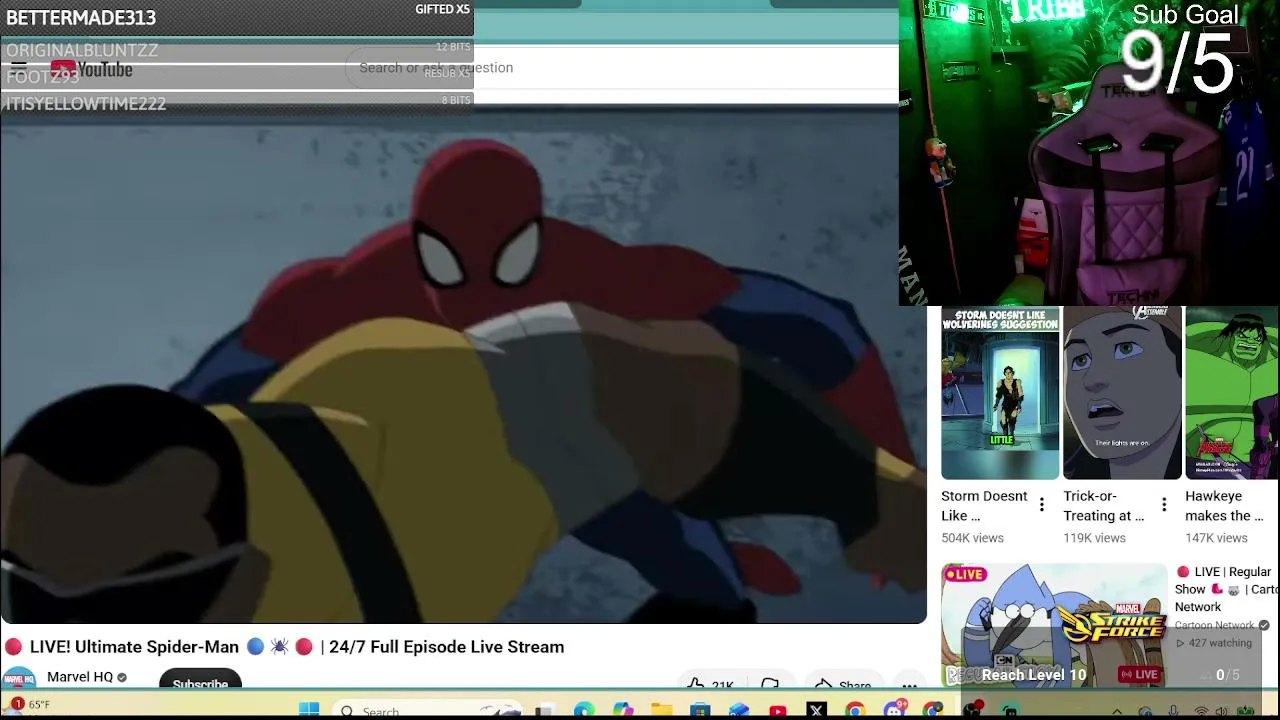Open Microsoft Store from the taskbar
This screenshot has height=720, width=1280.
700,711
